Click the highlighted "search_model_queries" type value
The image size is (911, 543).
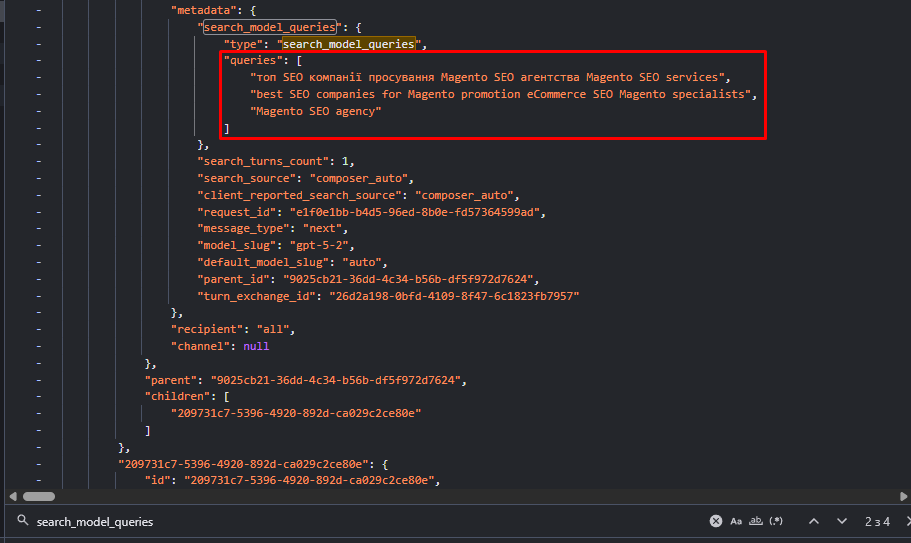(348, 44)
